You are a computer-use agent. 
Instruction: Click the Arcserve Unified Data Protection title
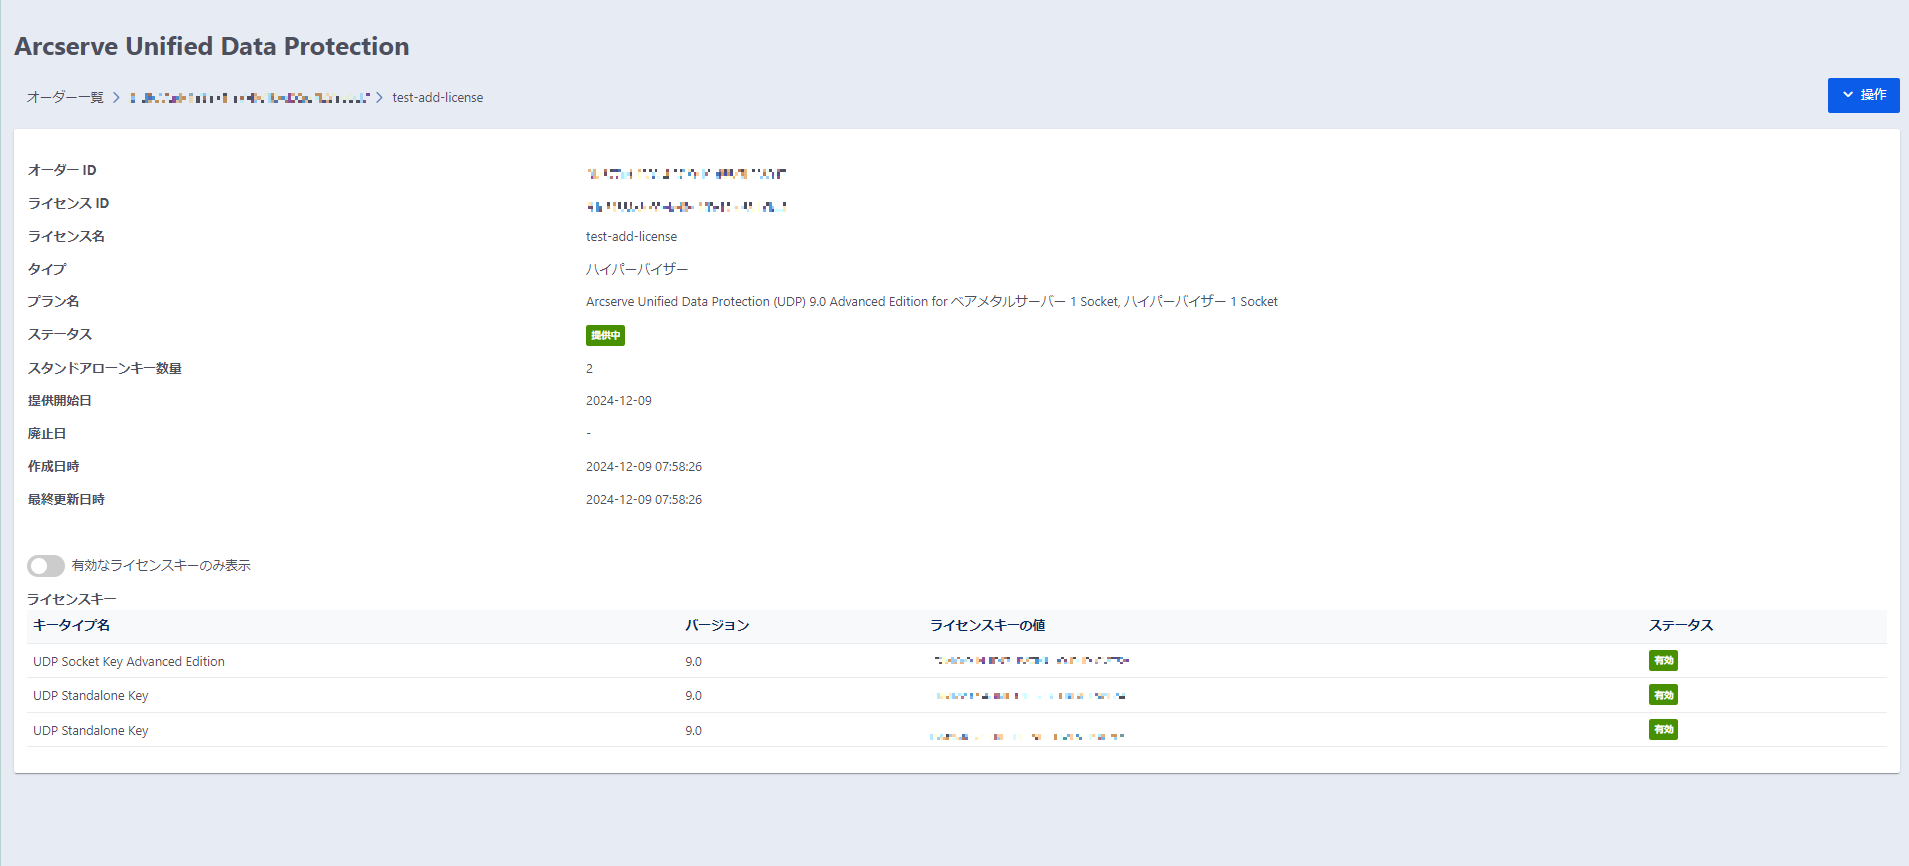(x=212, y=46)
